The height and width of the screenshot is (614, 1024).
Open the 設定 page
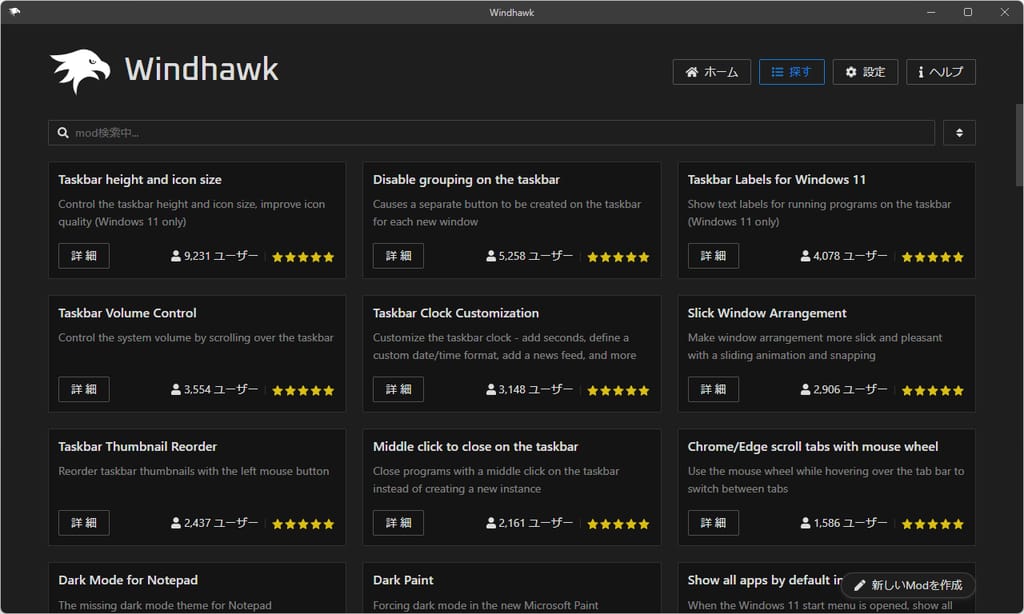coord(865,72)
